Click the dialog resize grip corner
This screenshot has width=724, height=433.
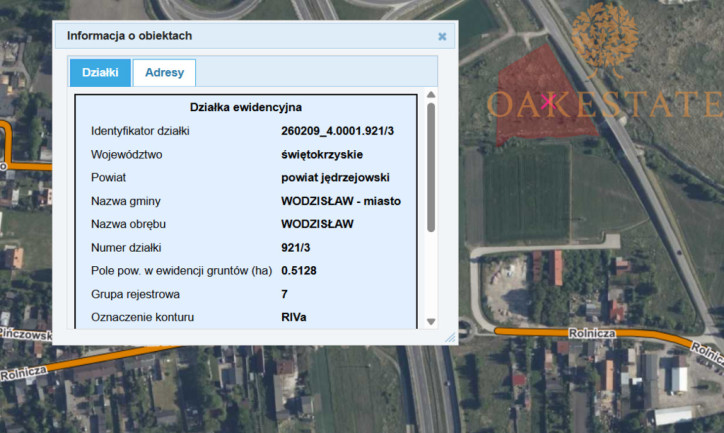click(450, 337)
